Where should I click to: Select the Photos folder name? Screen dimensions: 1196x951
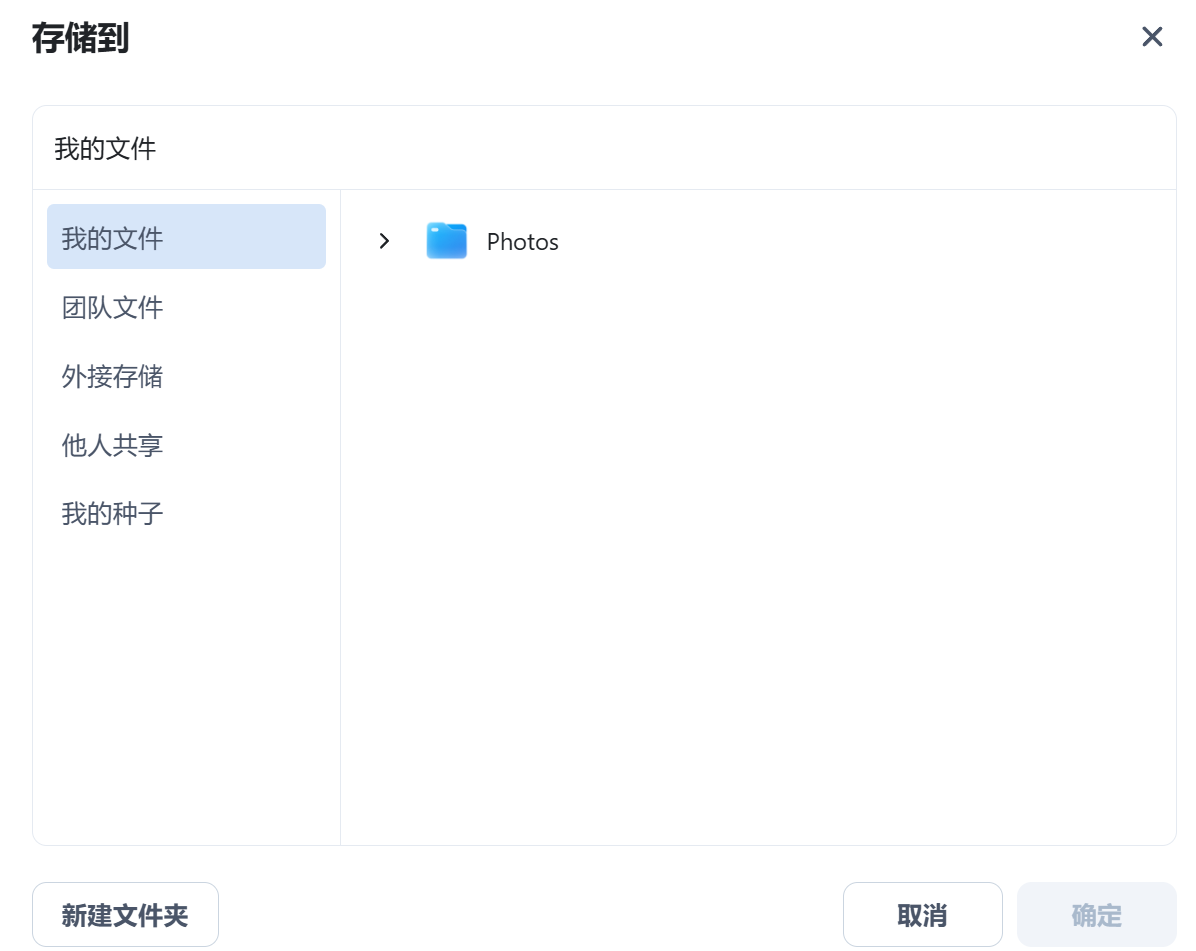coord(522,242)
